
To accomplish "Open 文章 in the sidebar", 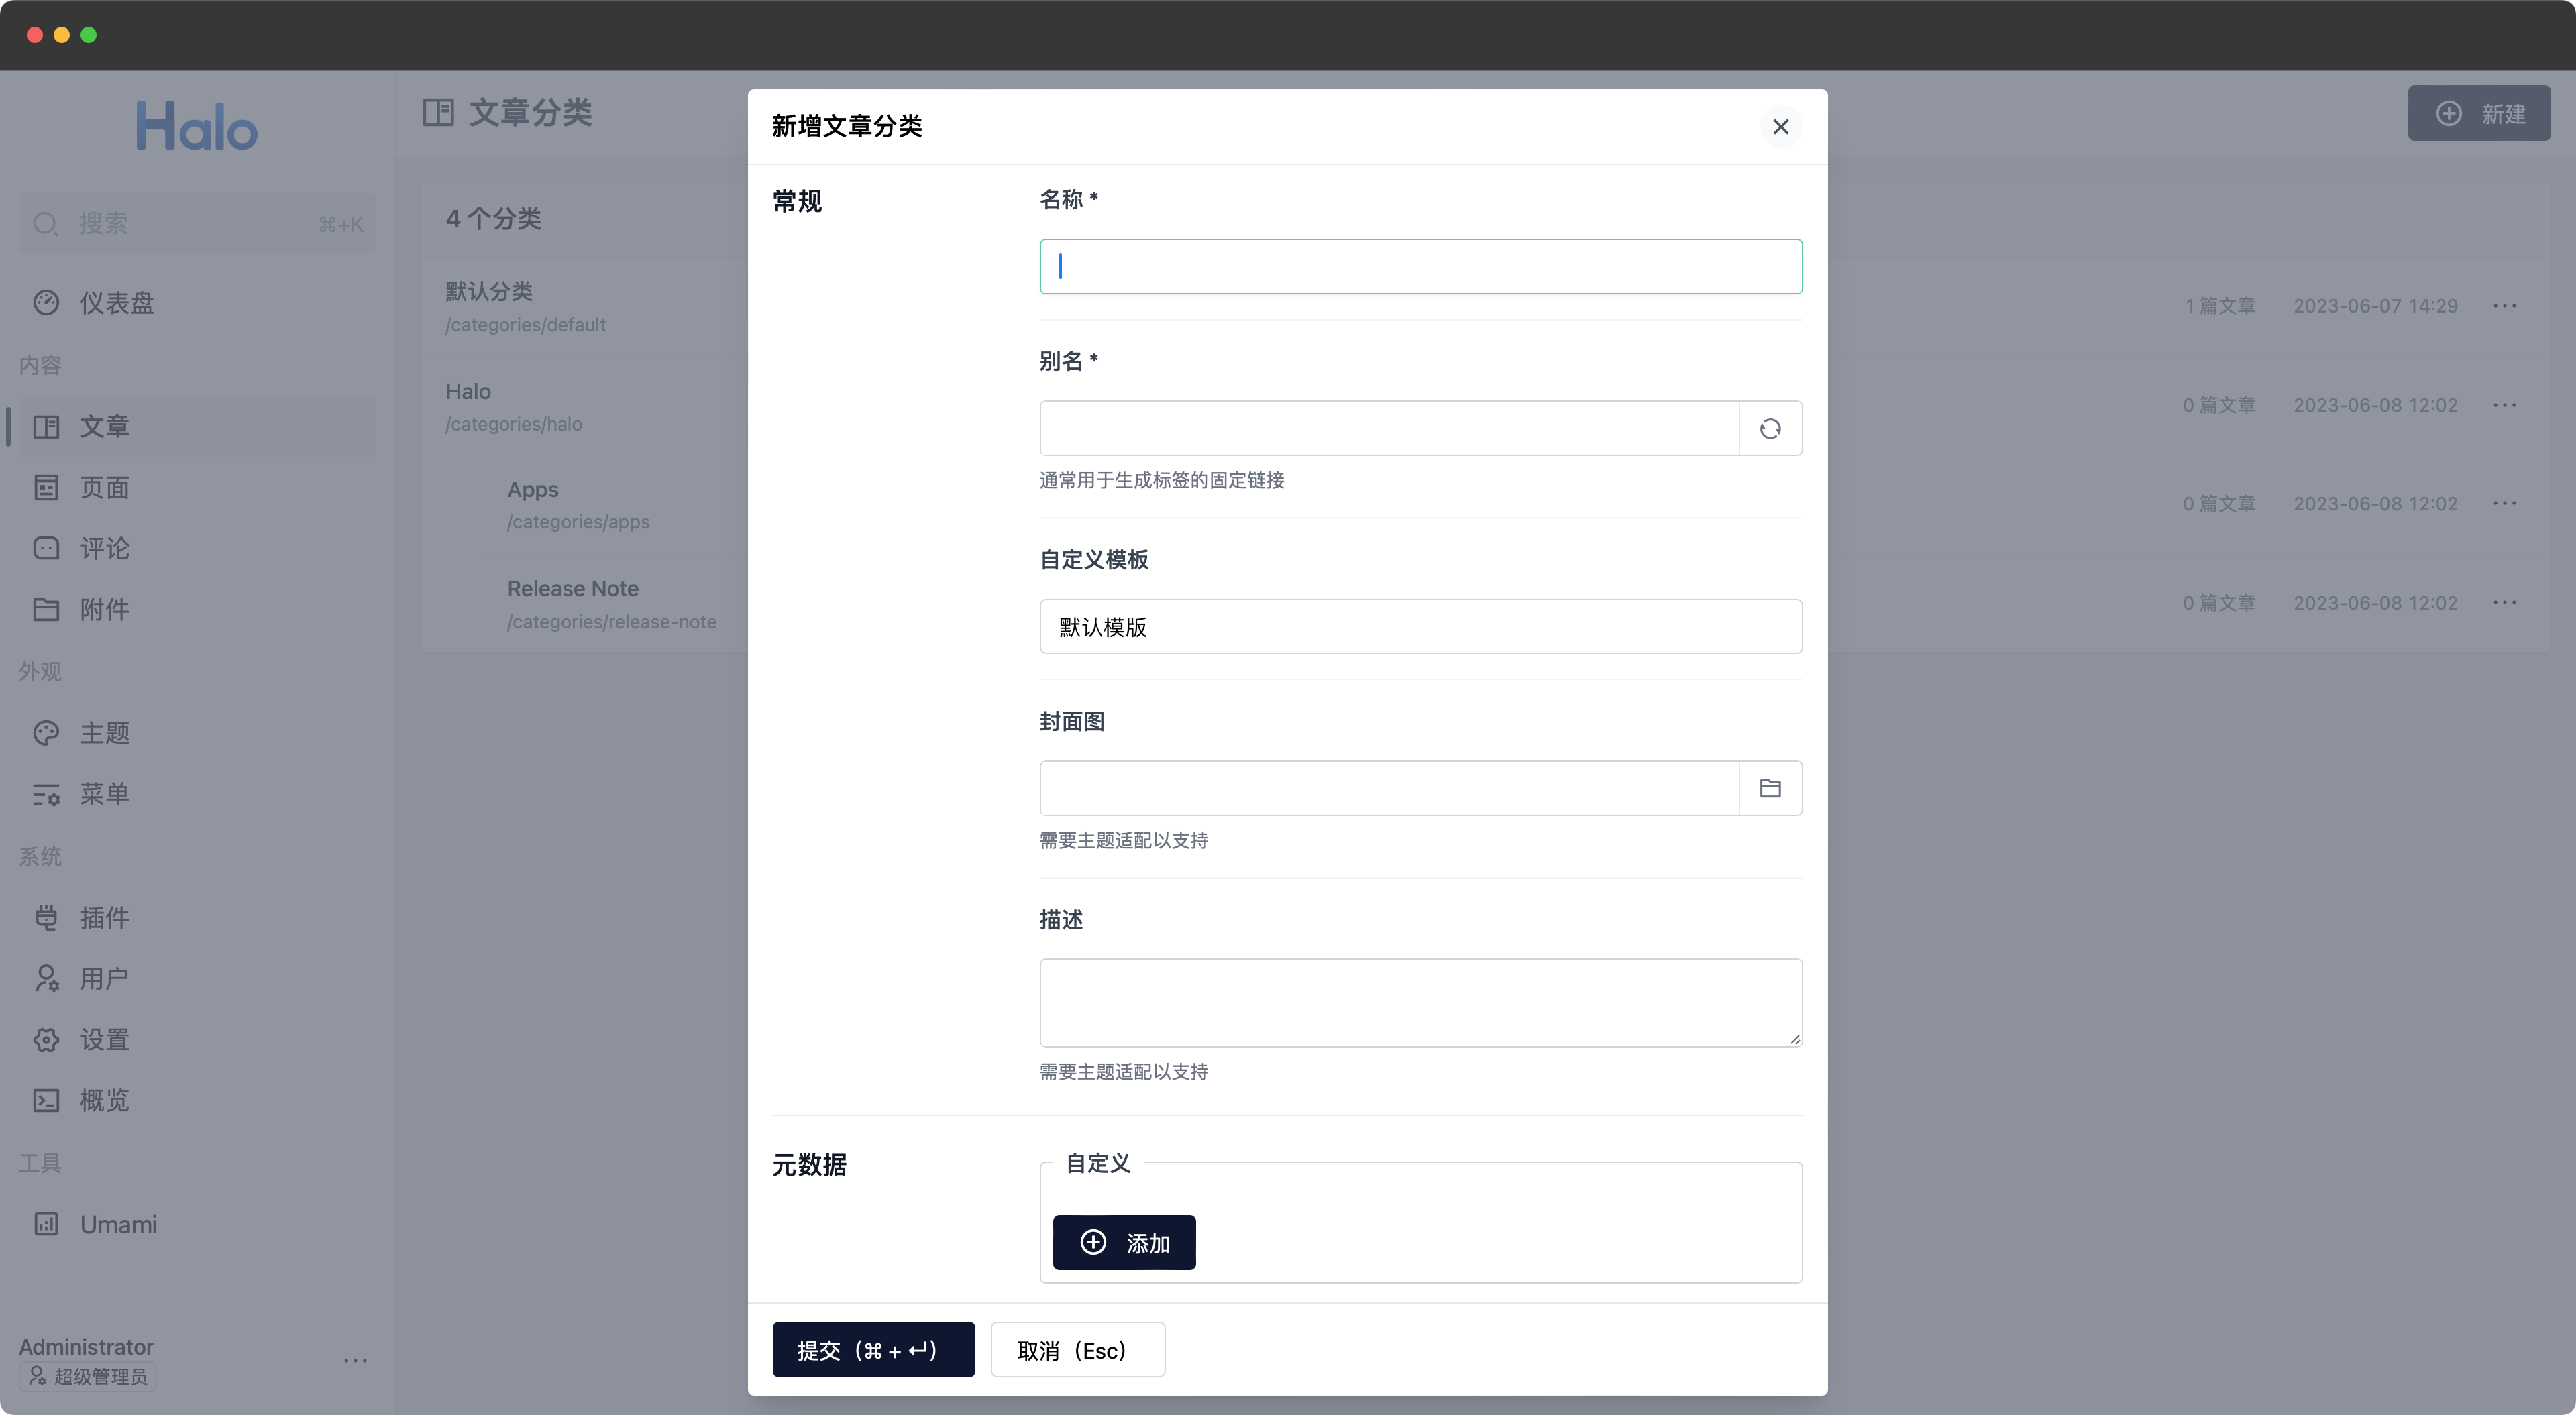I will click(x=197, y=426).
